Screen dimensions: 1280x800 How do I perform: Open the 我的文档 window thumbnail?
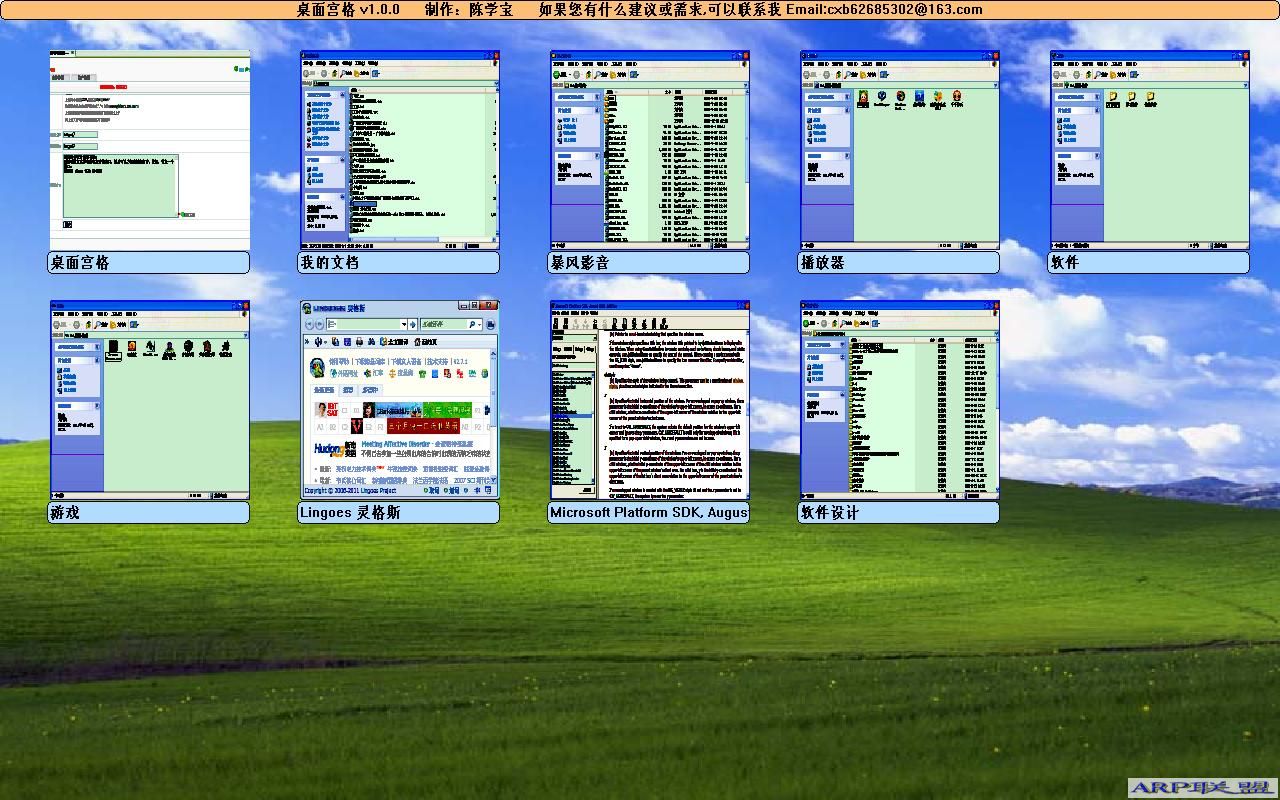[x=400, y=150]
